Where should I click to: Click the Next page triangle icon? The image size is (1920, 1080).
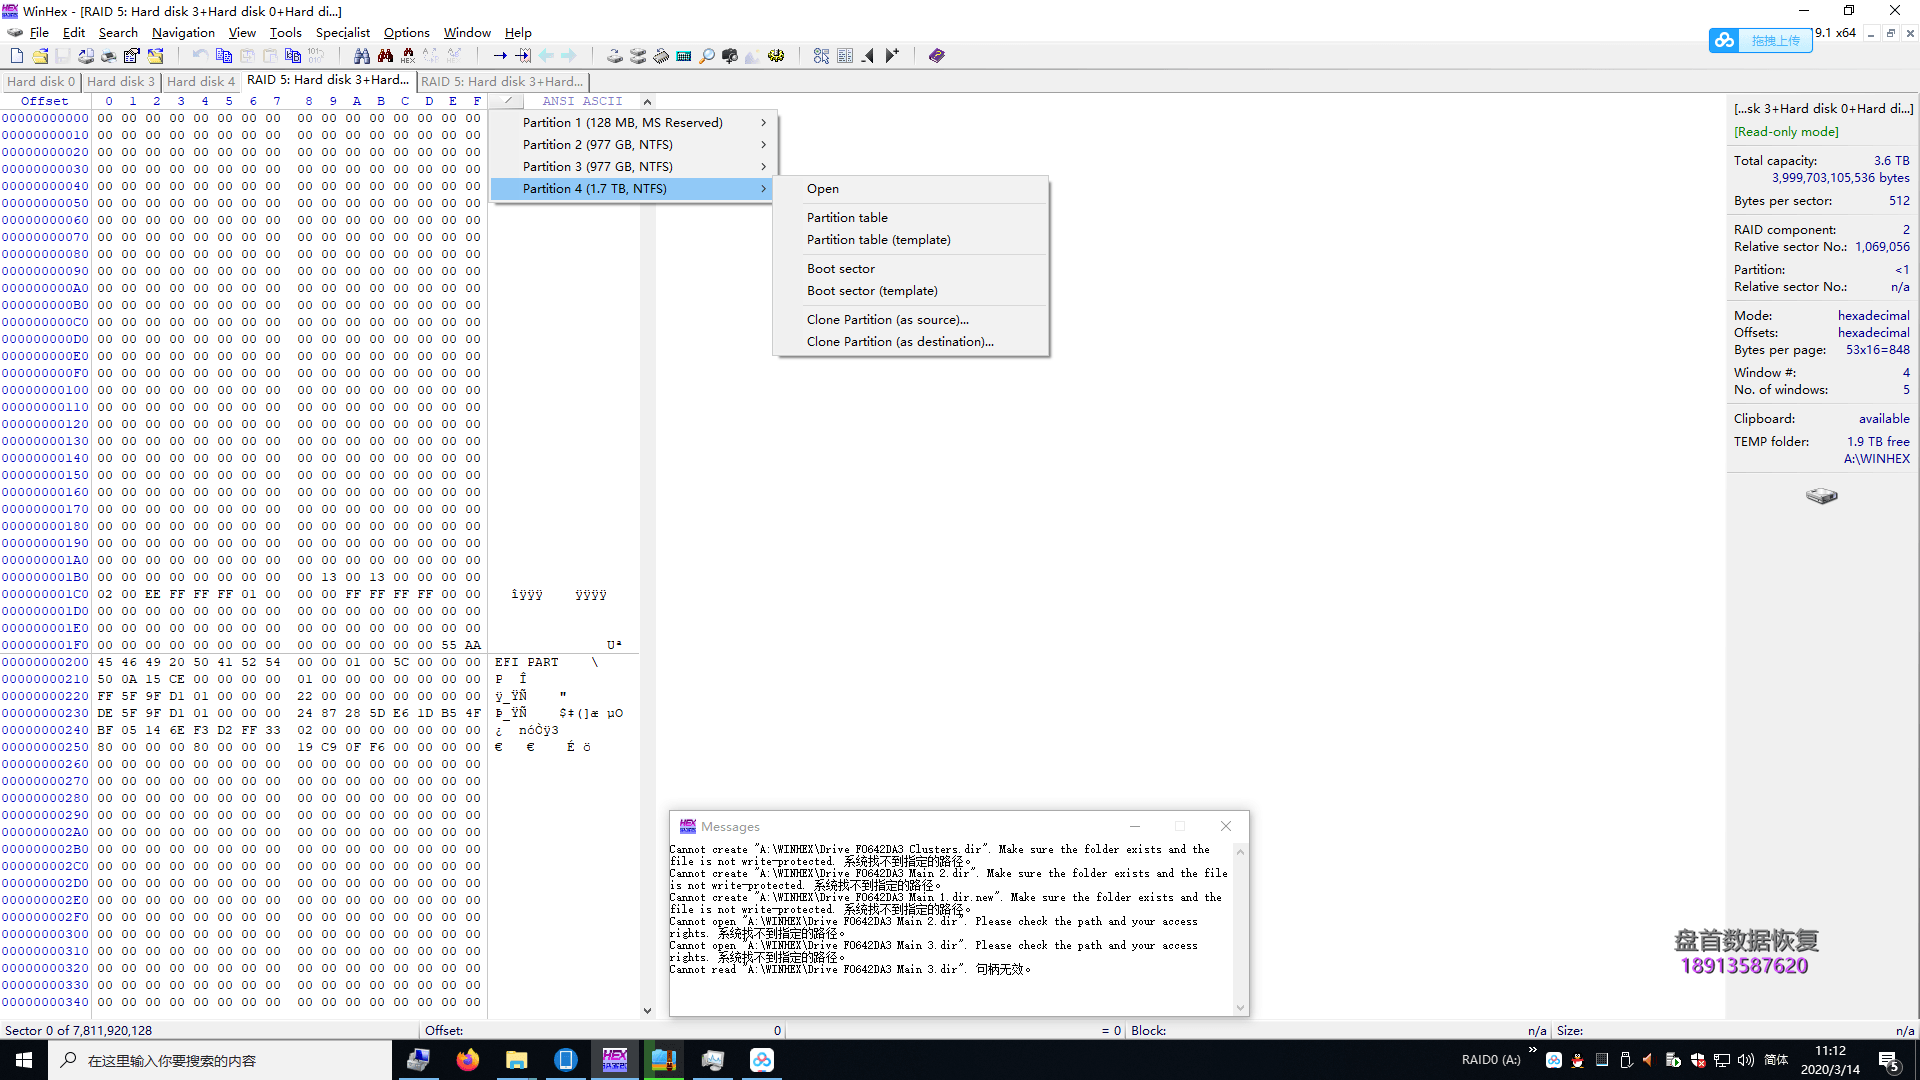point(892,56)
